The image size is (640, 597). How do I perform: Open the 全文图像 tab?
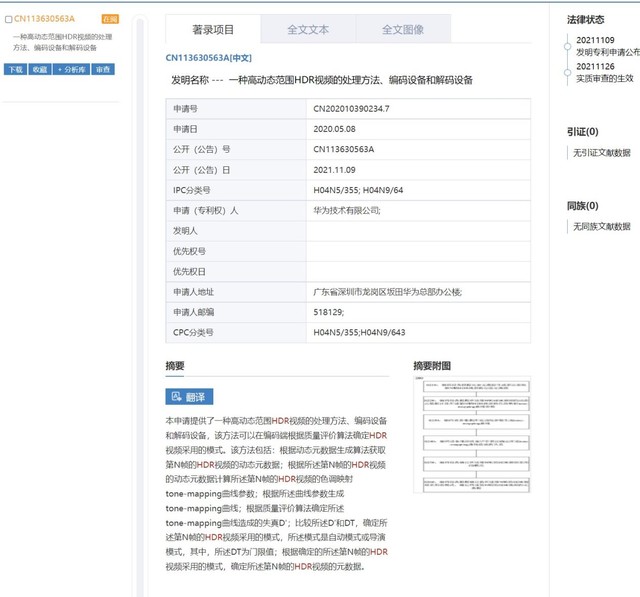403,30
